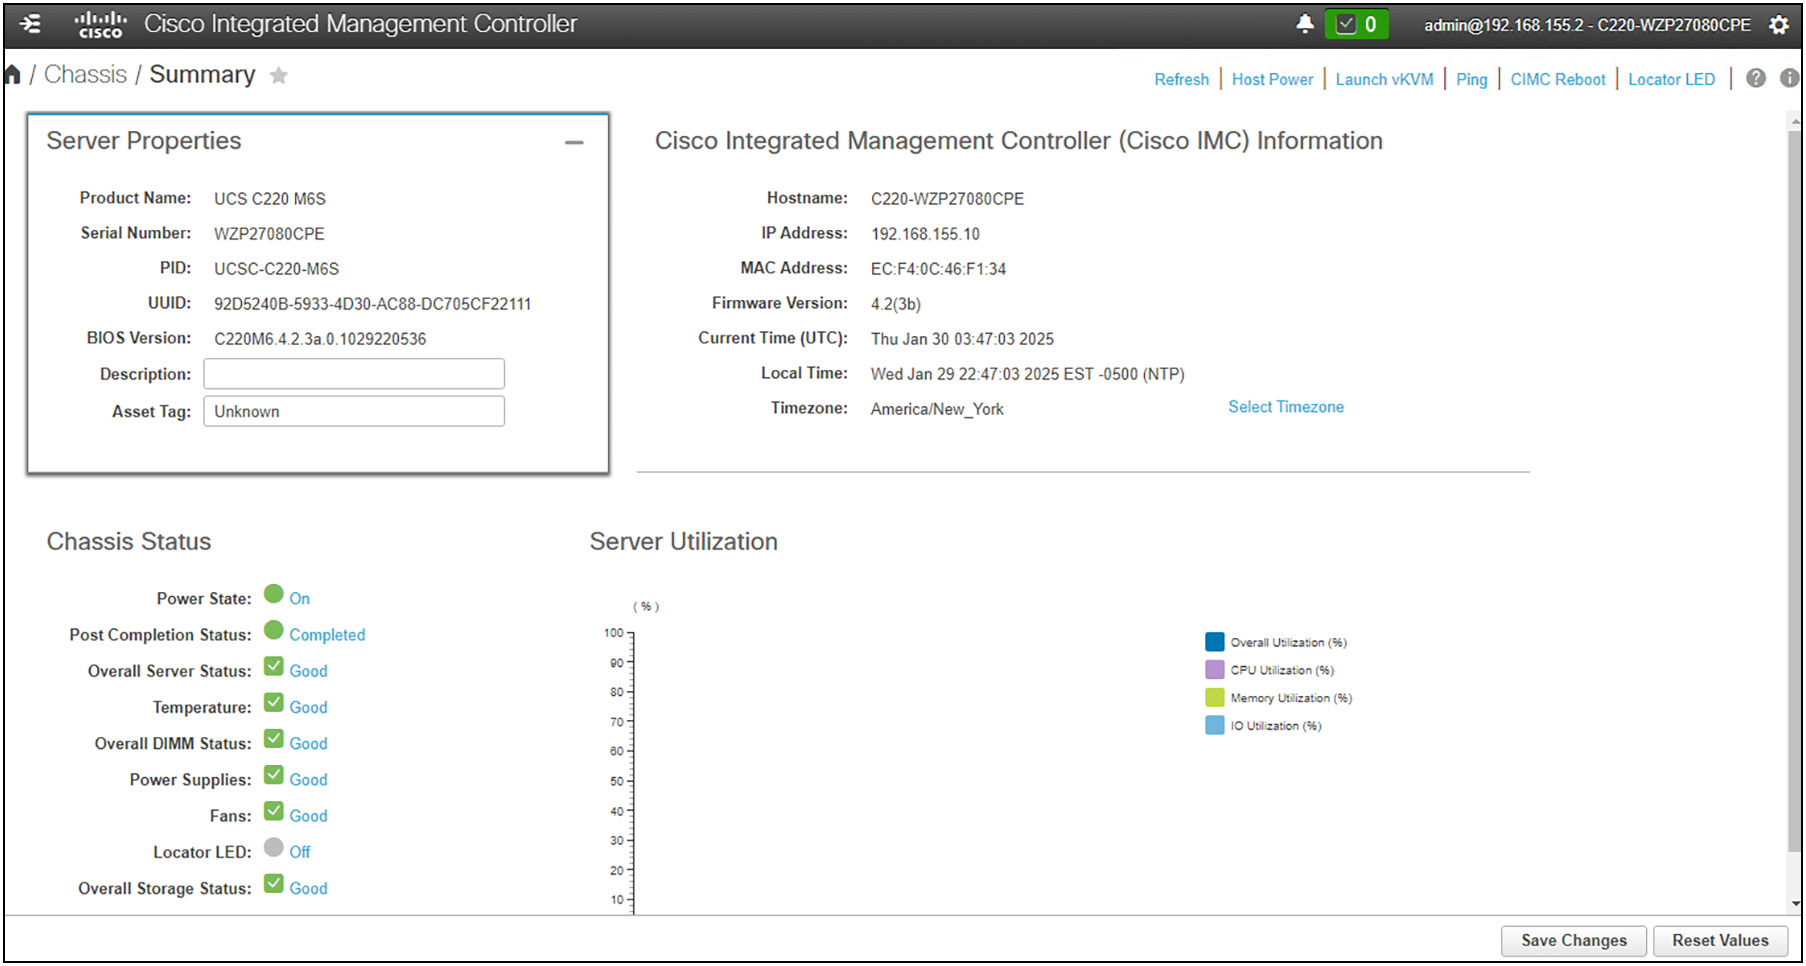Viewport: 1806px width, 966px height.
Task: Click the Power Supplies status check icon
Action: pos(274,775)
